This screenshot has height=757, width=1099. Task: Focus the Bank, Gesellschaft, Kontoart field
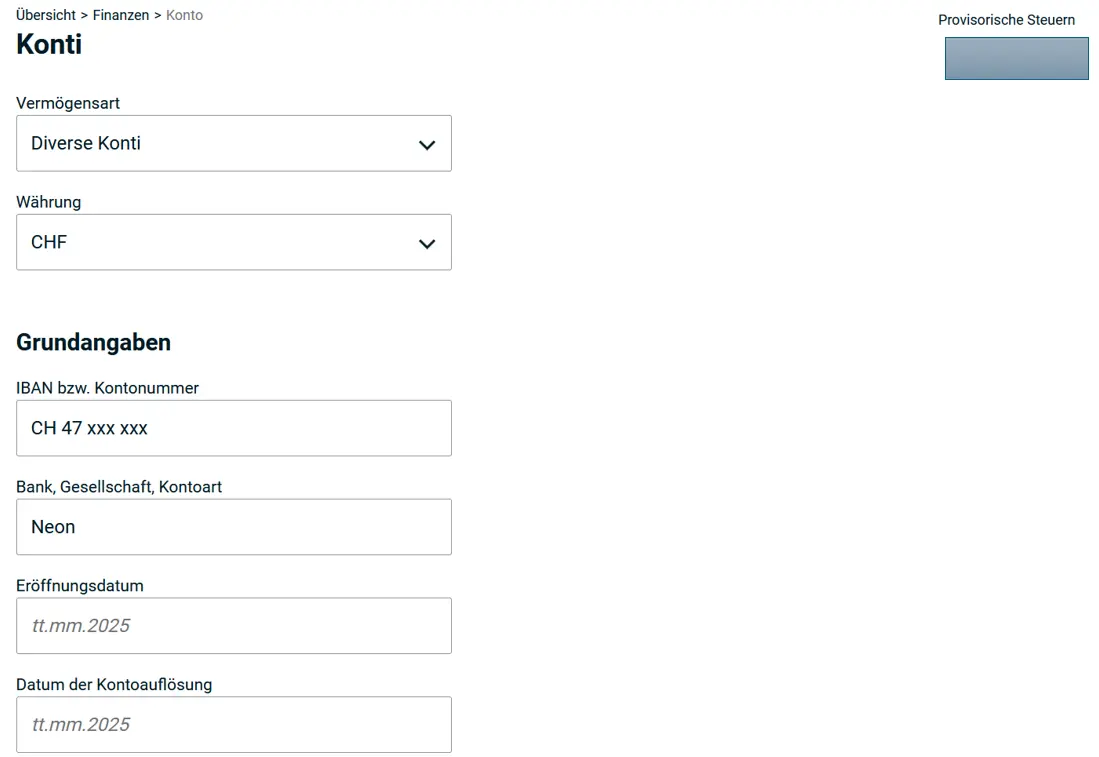click(233, 527)
